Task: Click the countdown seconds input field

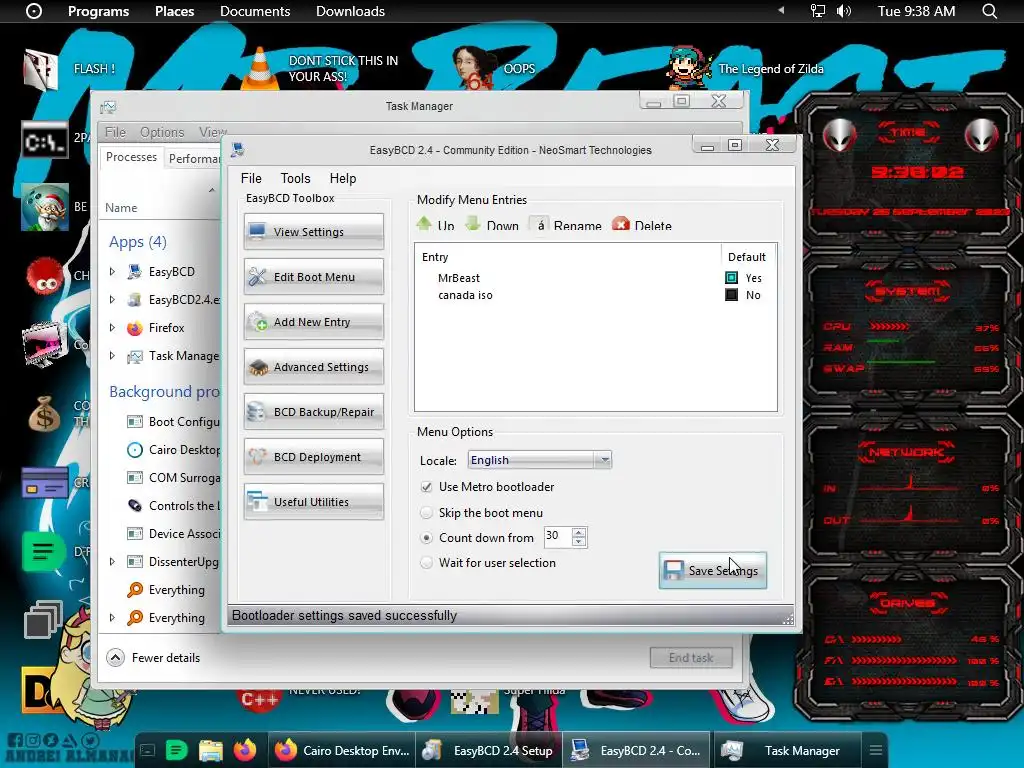Action: [558, 537]
